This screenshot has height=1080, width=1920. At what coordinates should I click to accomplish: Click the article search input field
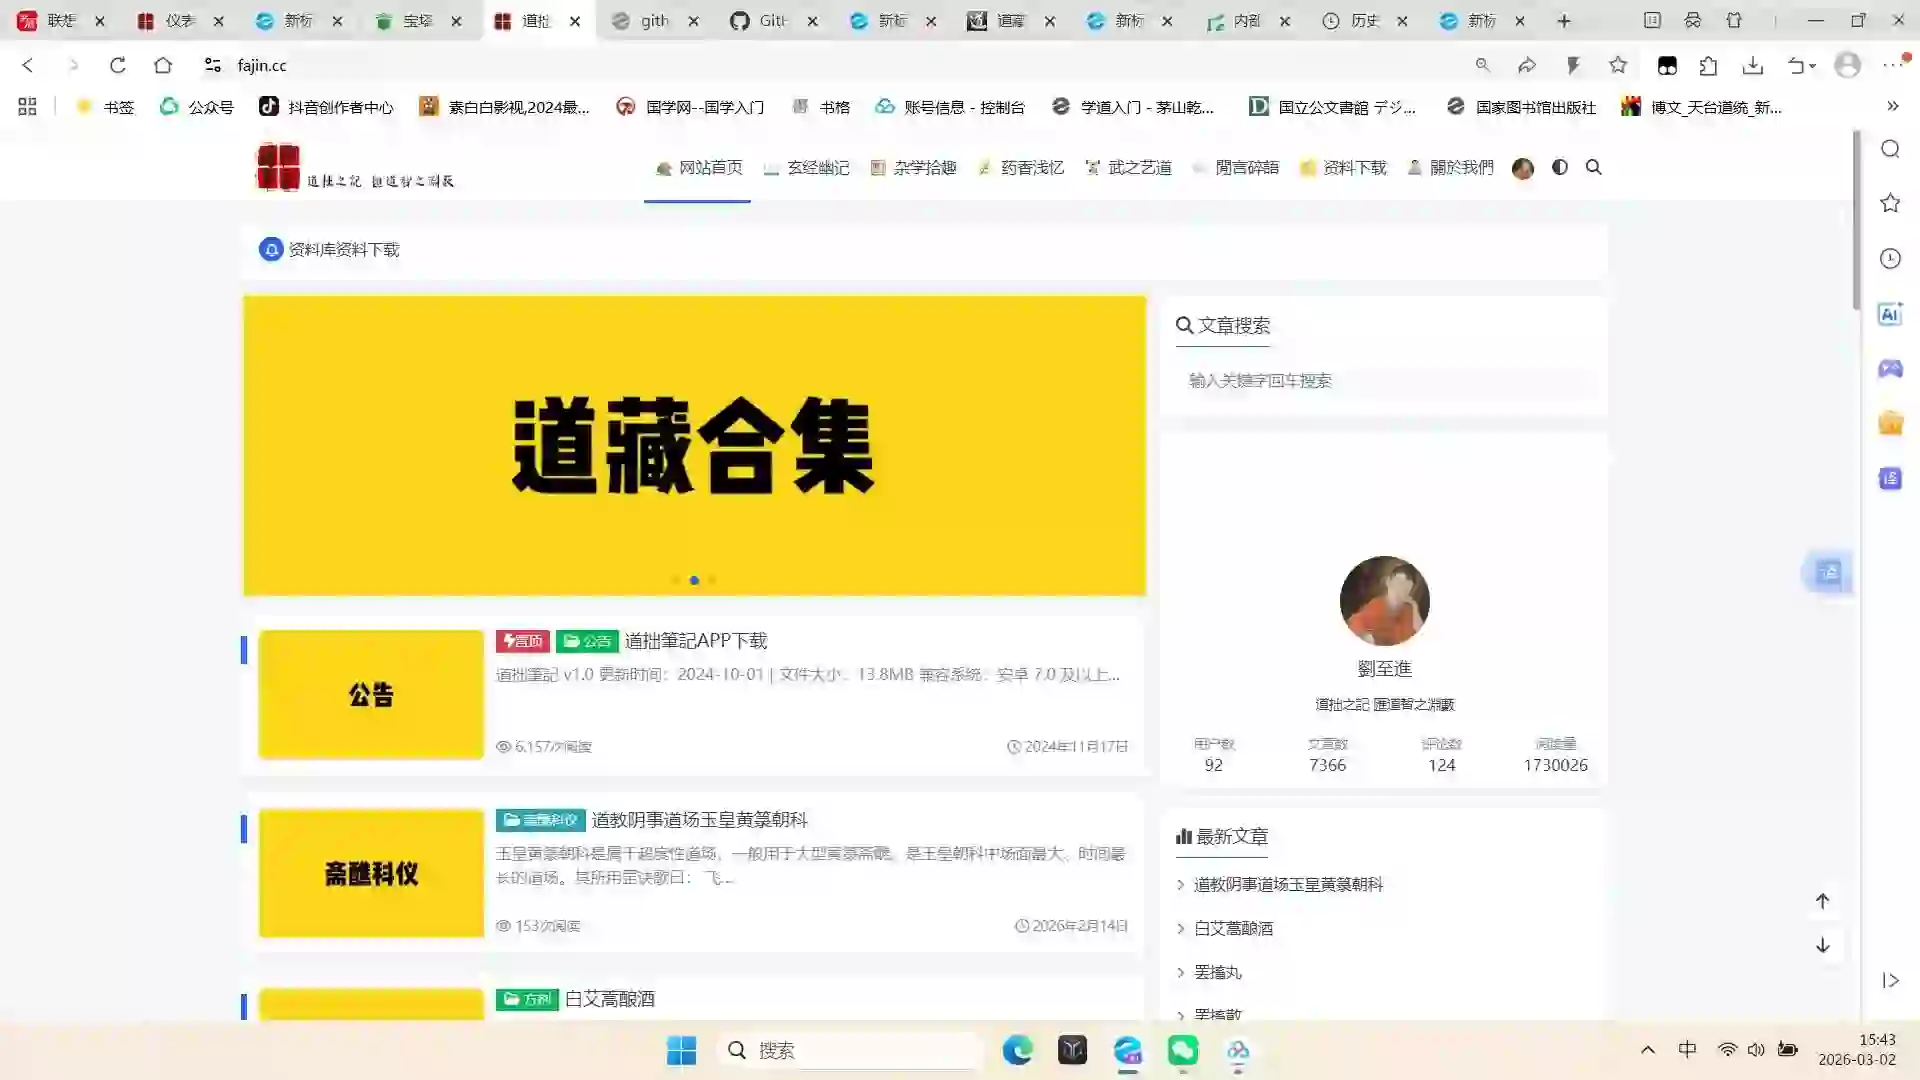point(1385,380)
